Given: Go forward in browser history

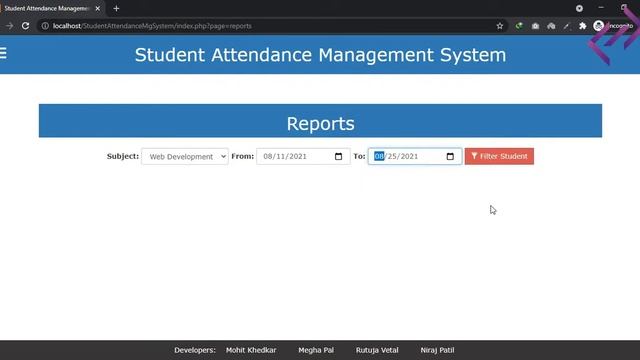Looking at the screenshot, I should 9,26.
